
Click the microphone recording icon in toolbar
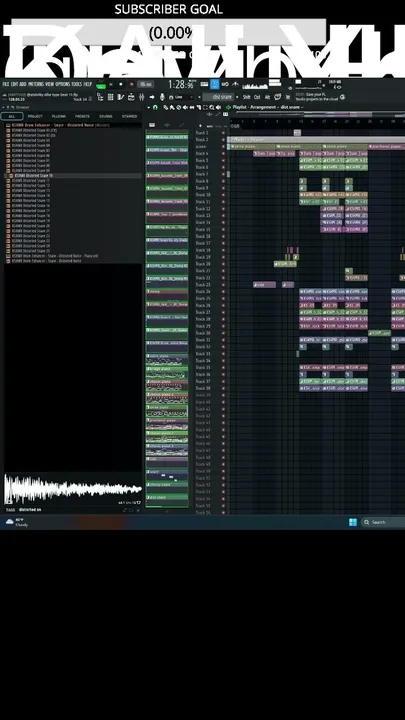click(162, 97)
